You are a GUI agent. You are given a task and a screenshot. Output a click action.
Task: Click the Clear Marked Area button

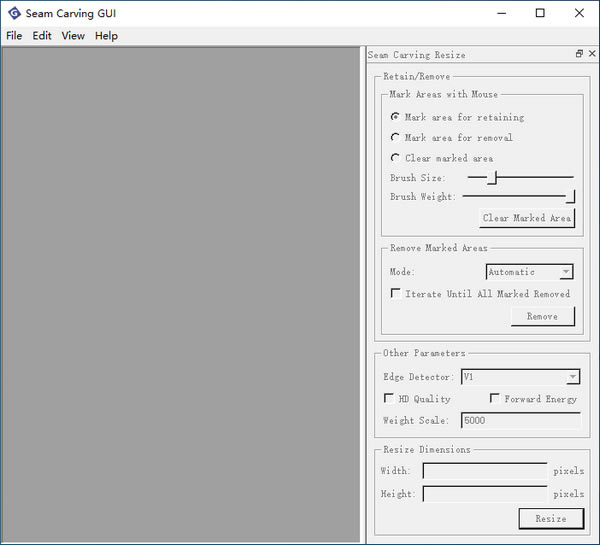click(527, 218)
